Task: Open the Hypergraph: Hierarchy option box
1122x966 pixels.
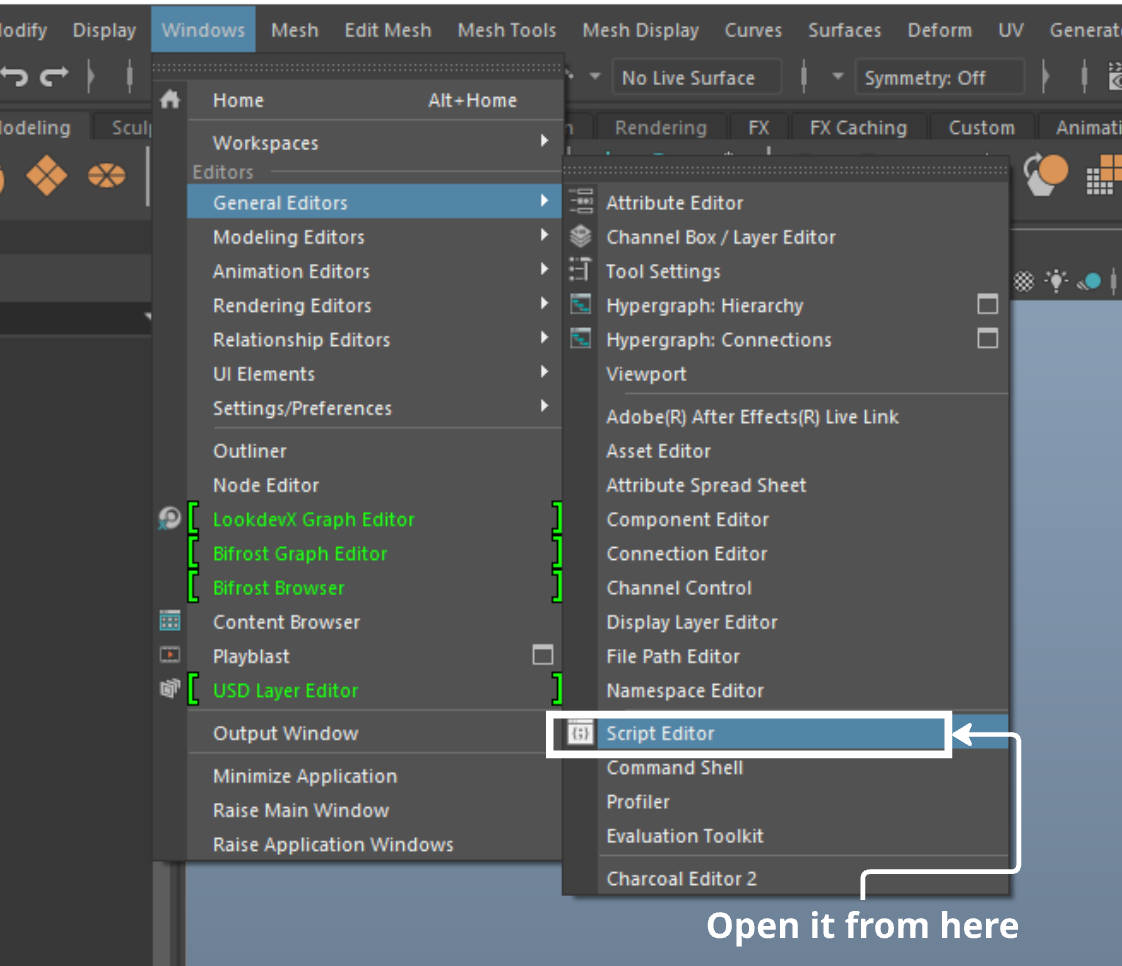Action: pos(987,305)
